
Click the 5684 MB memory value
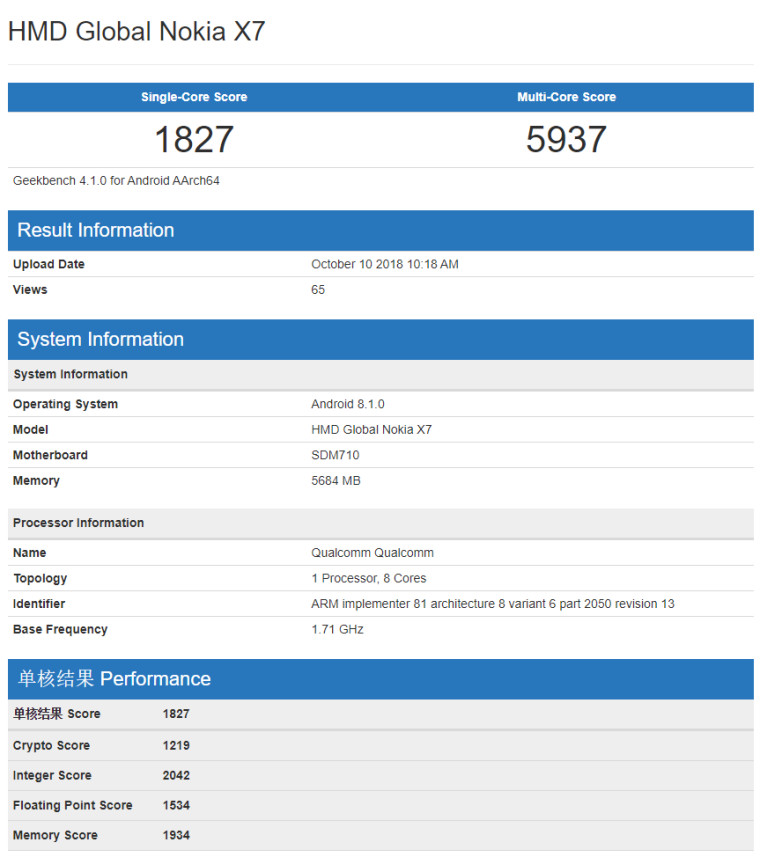336,481
